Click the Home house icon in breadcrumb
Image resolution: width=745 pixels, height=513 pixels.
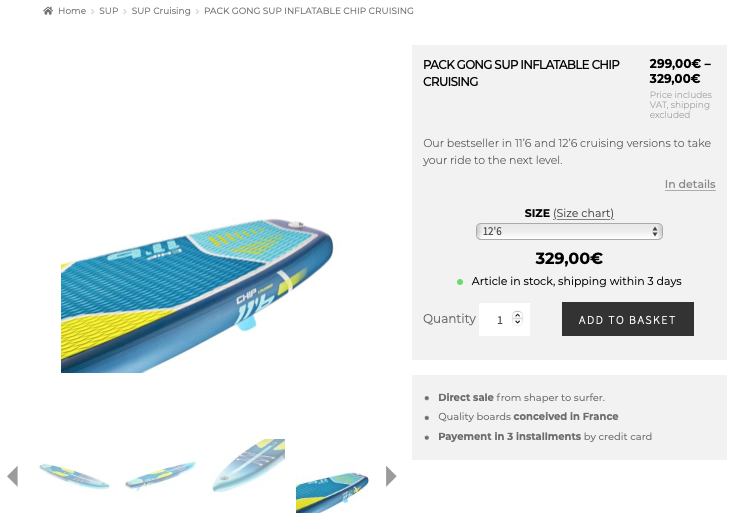tap(48, 11)
